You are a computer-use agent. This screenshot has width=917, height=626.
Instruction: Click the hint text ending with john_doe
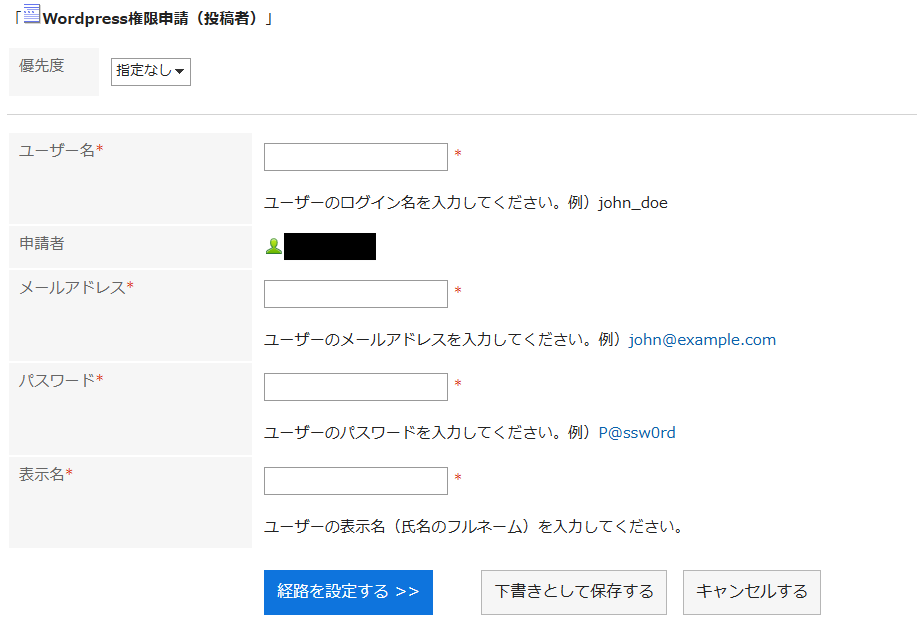pyautogui.click(x=466, y=203)
